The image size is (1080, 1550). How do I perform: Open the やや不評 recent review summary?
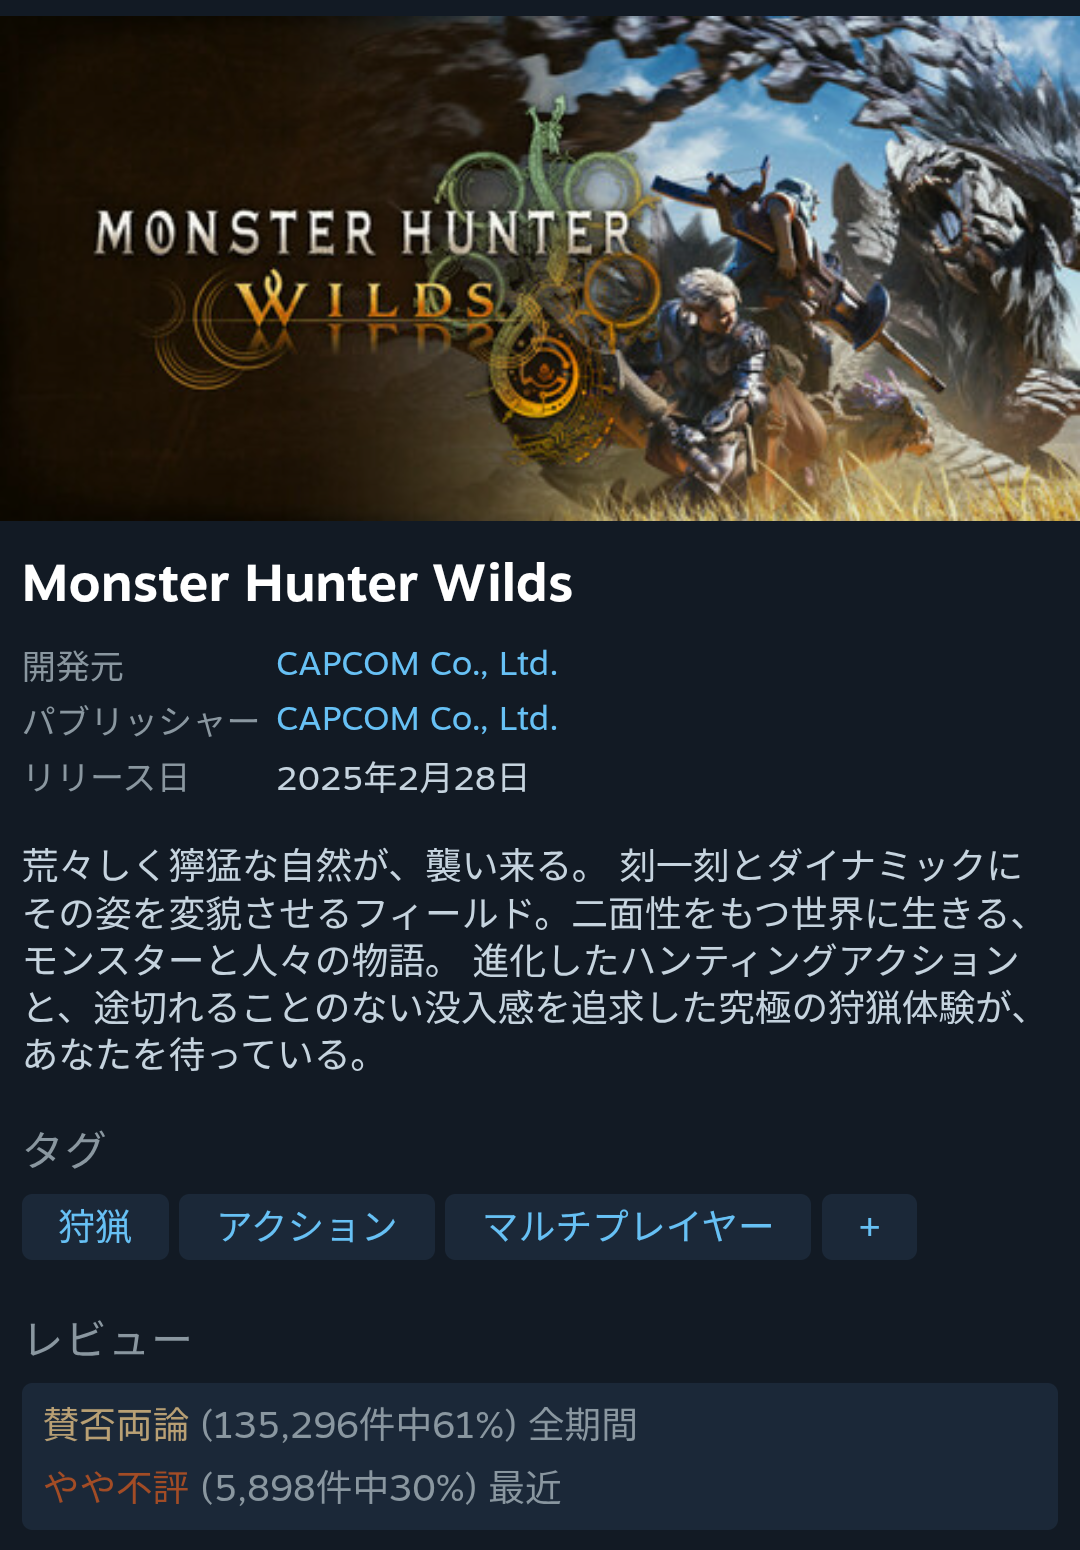click(302, 1488)
